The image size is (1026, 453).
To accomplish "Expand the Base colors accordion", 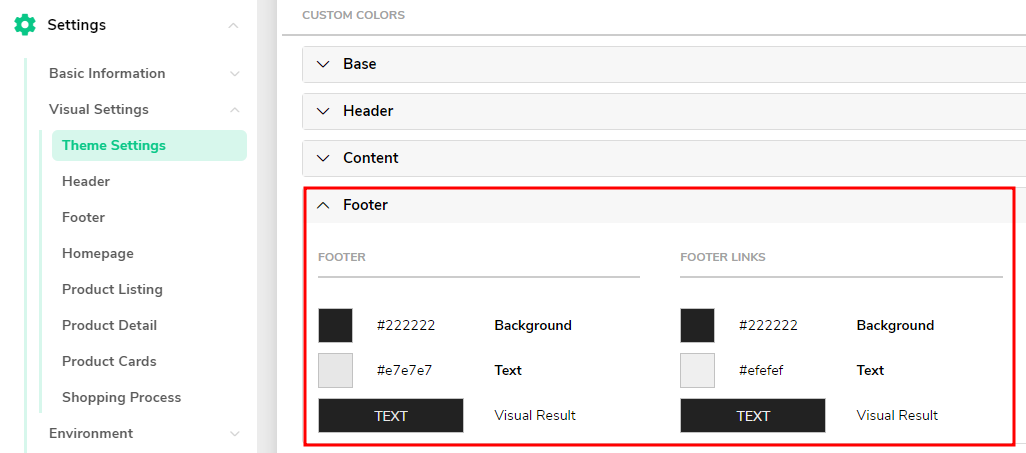I will click(663, 64).
